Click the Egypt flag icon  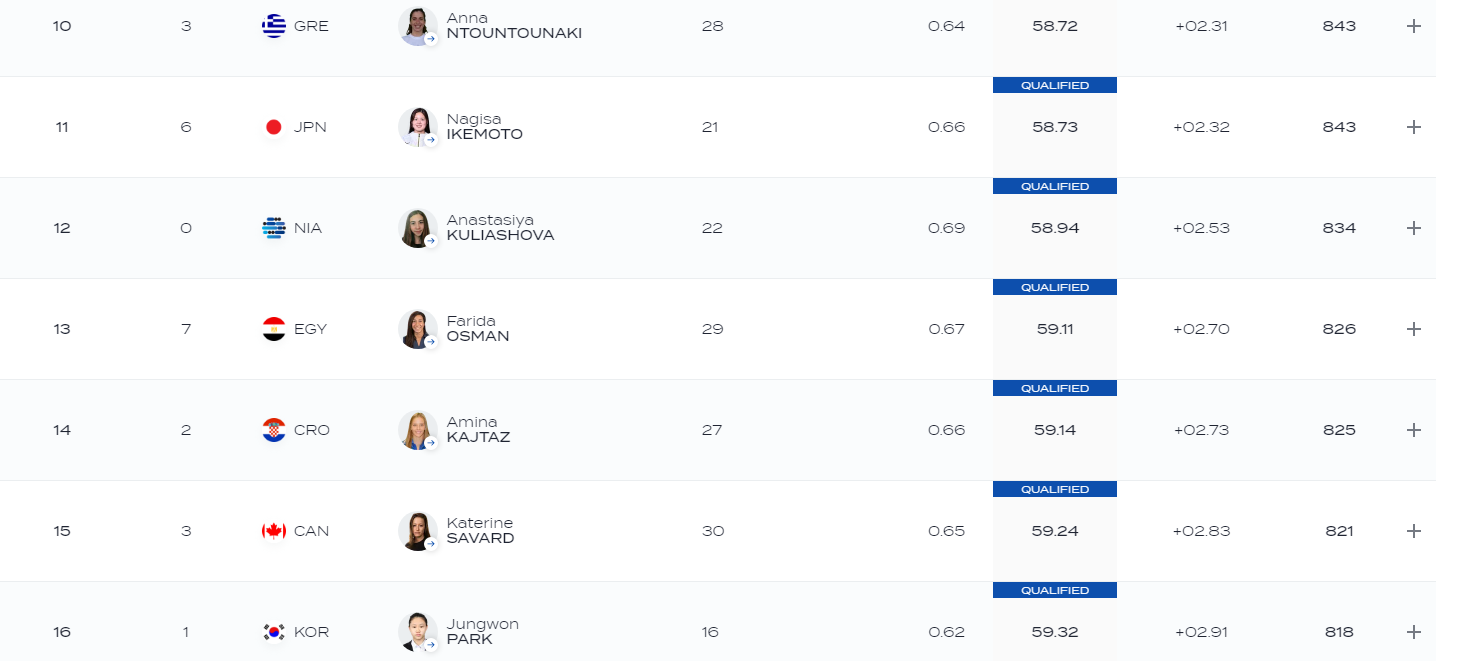273,329
